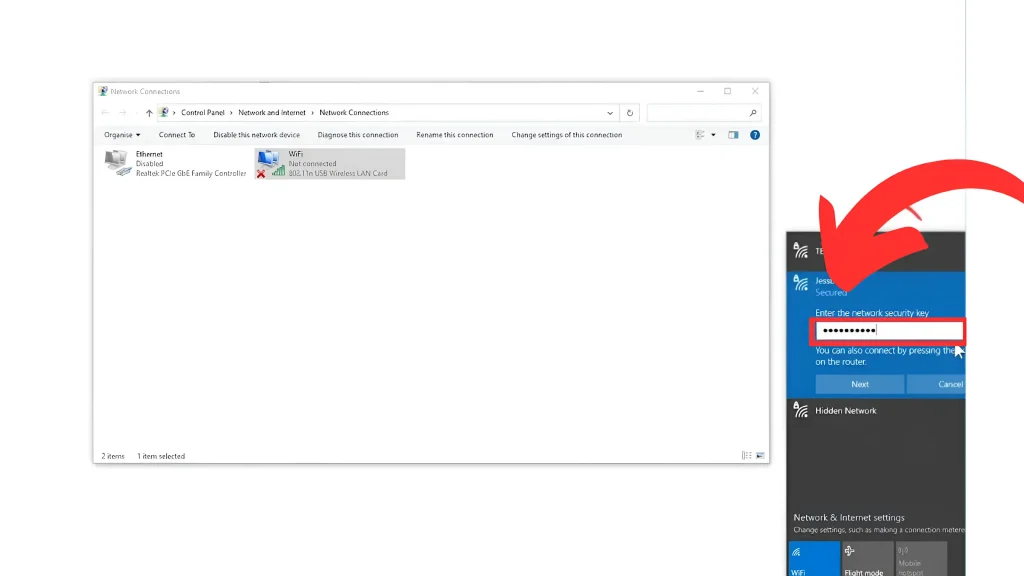Viewport: 1024px width, 576px height.
Task: Expand the Organise dropdown menu
Action: tap(122, 135)
